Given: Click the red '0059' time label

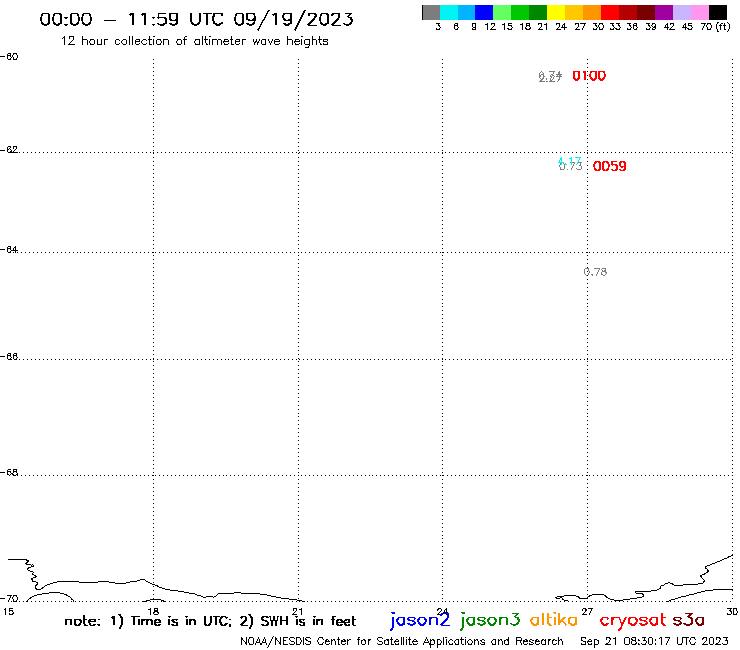Looking at the screenshot, I should [609, 166].
